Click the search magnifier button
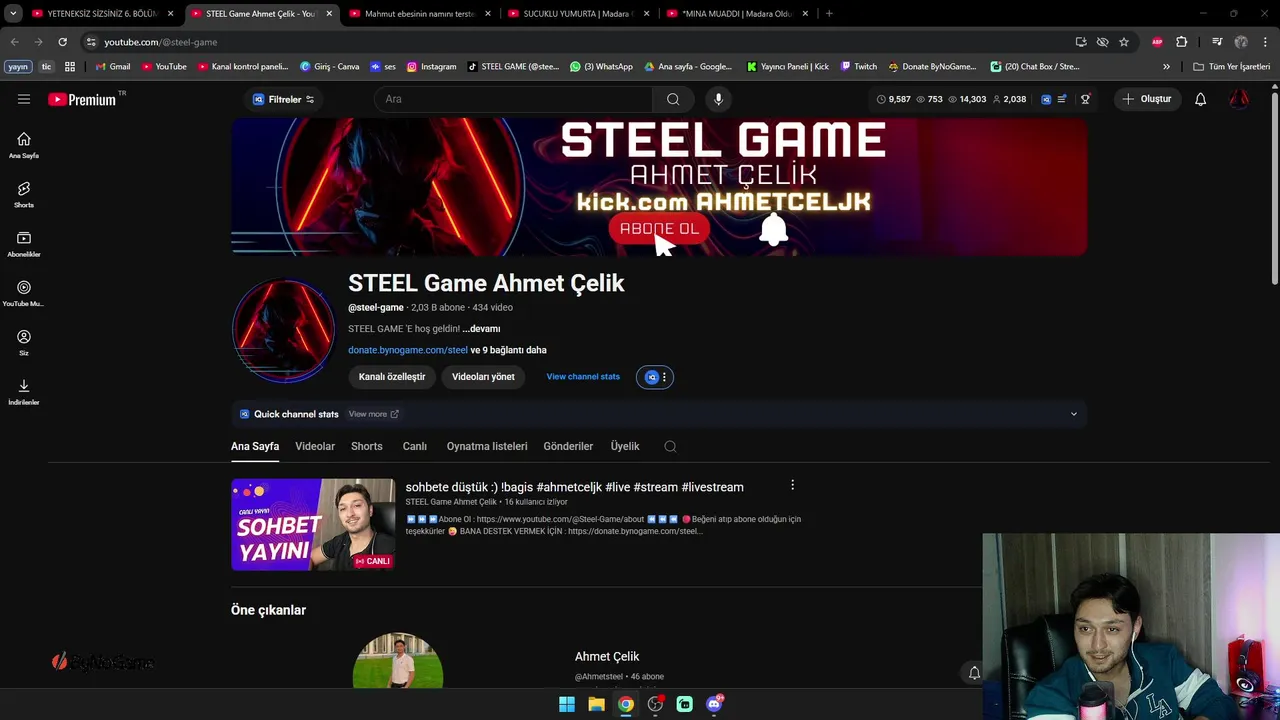This screenshot has height=720, width=1280. (x=673, y=99)
